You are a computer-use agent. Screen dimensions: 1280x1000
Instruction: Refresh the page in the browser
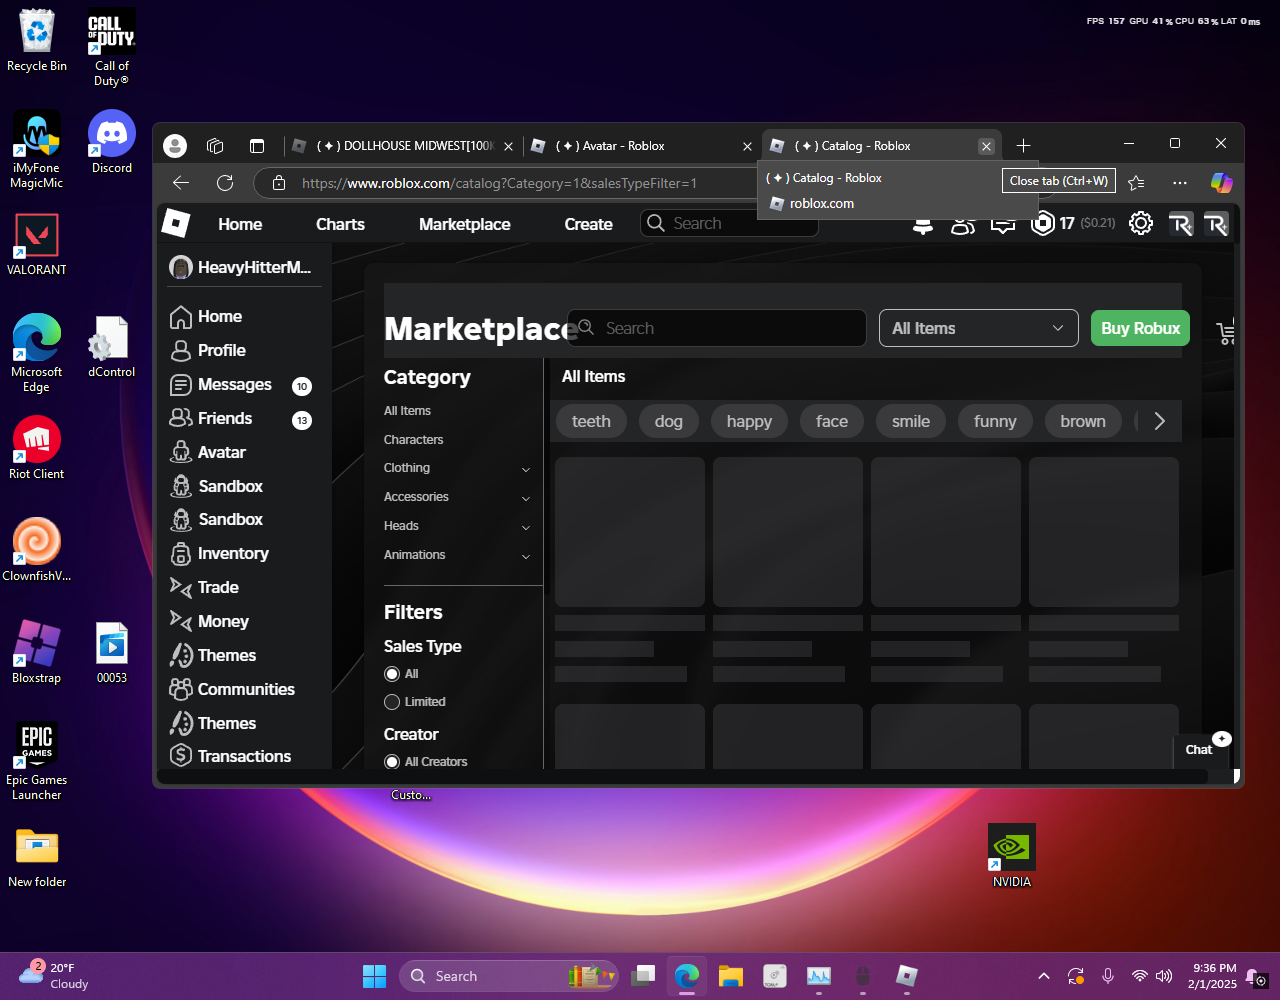(225, 183)
